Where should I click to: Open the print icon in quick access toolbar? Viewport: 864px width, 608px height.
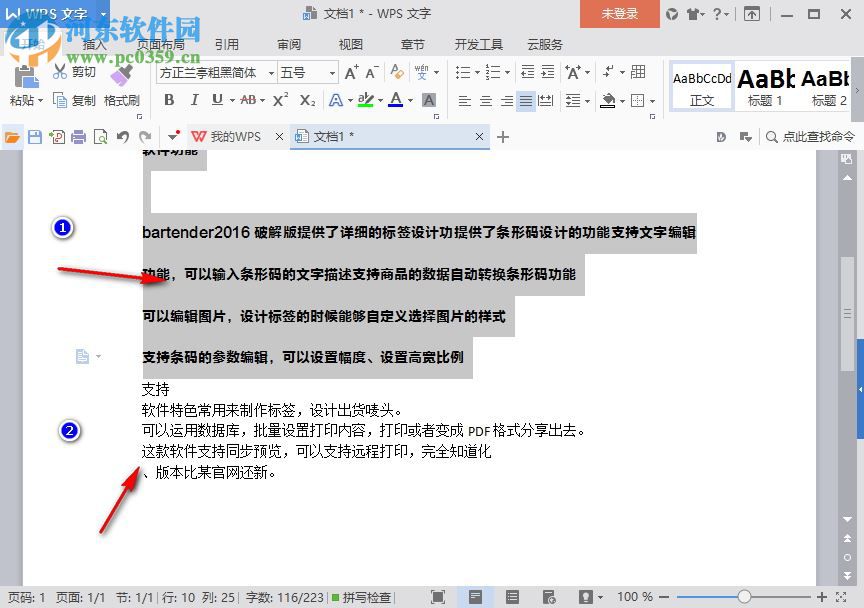pos(78,136)
